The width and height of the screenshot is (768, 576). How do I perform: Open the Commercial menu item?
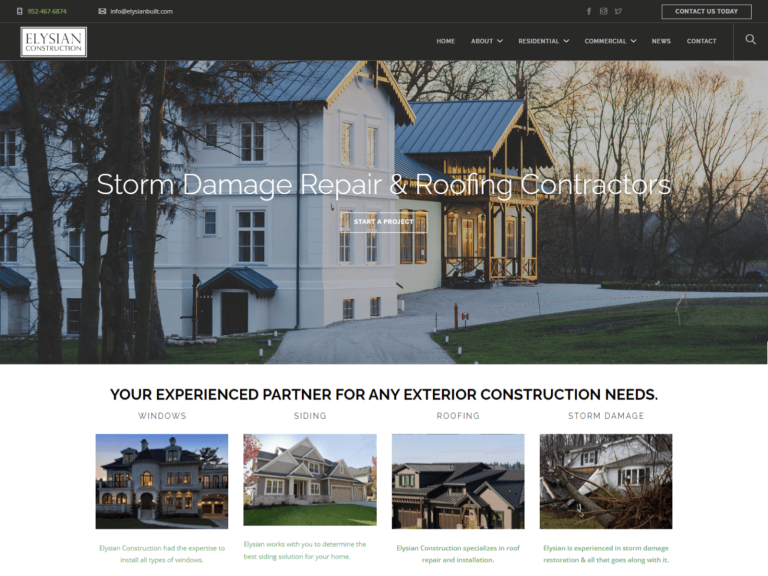[605, 41]
